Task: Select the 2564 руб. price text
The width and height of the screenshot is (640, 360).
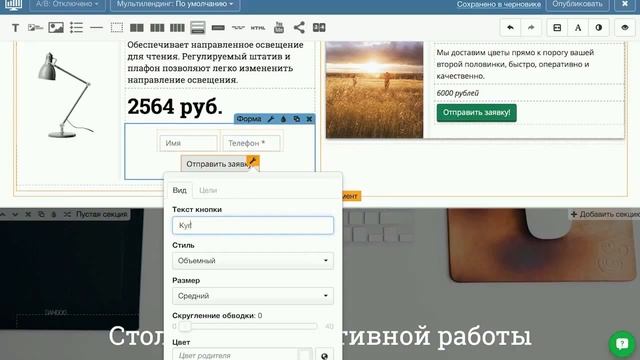Action: (175, 107)
